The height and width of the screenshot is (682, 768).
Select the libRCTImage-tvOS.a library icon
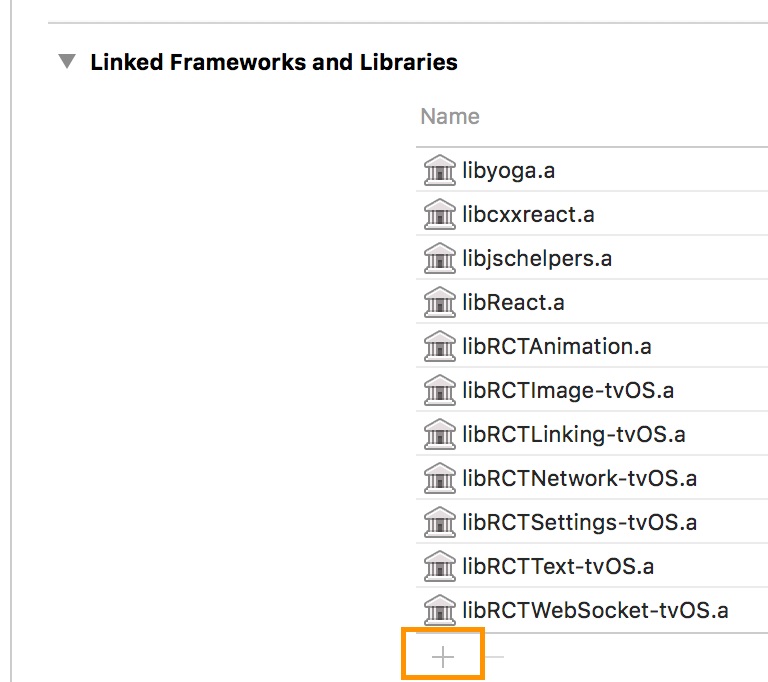coord(439,390)
